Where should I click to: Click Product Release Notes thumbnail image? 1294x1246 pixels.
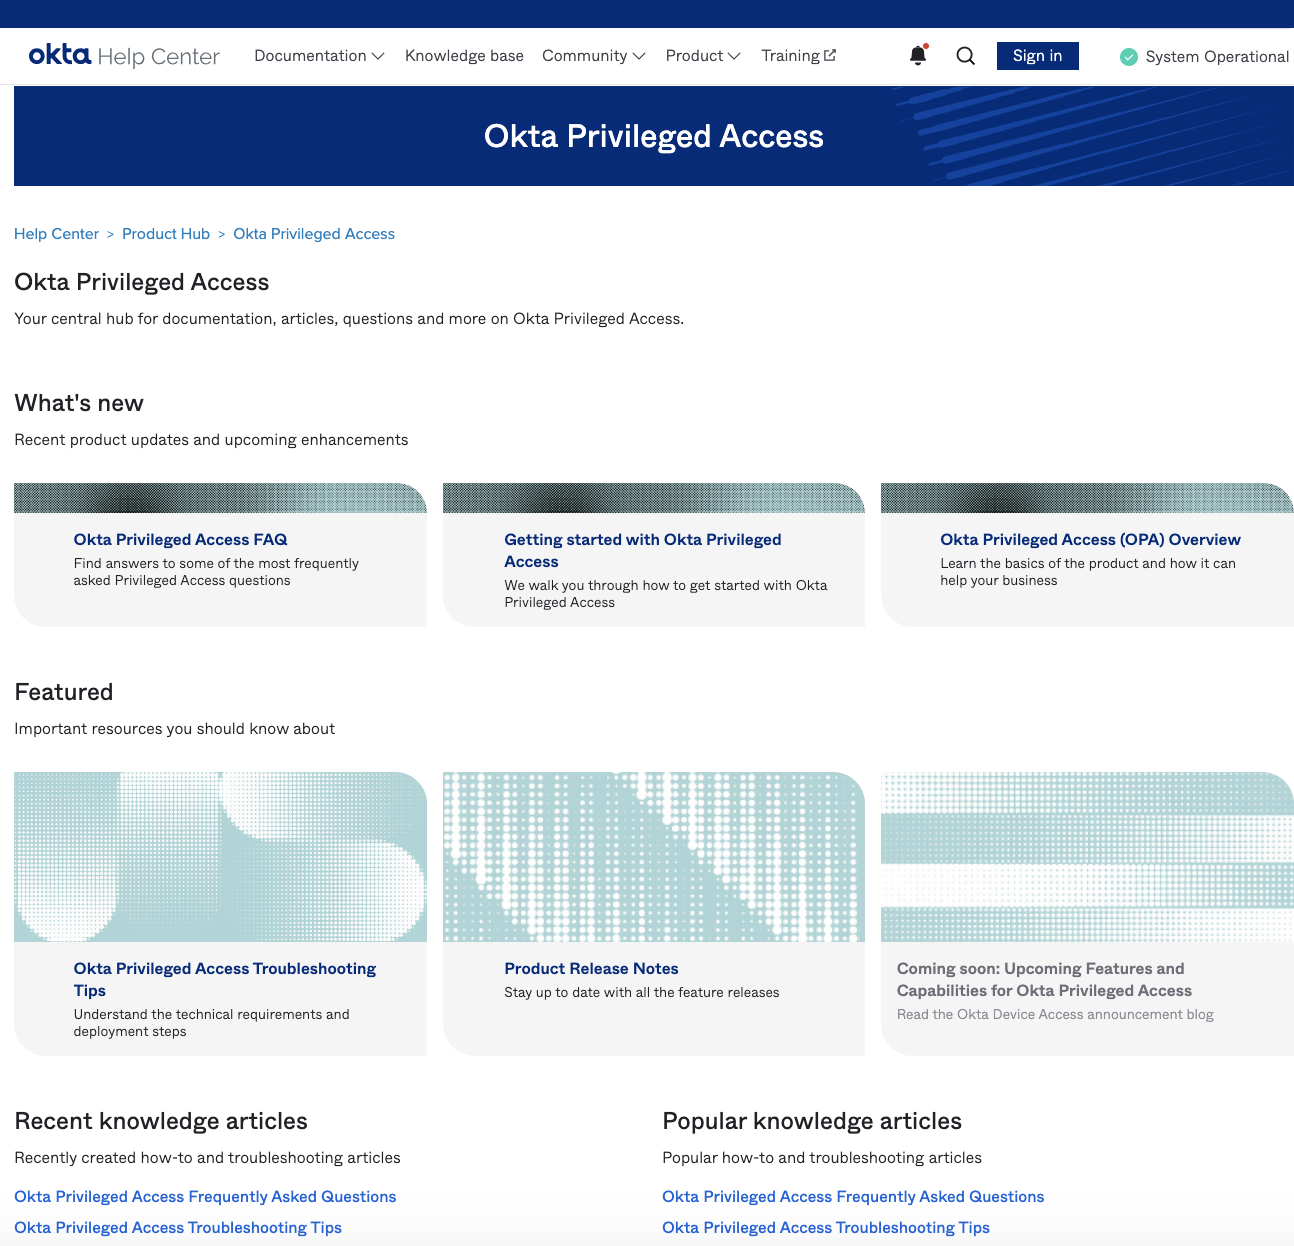tap(654, 857)
